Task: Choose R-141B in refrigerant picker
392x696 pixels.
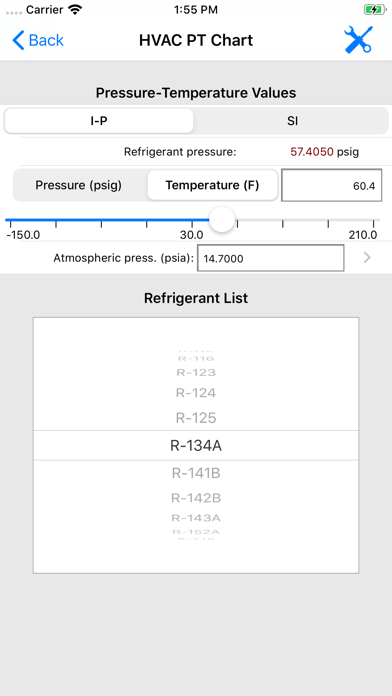Action: pyautogui.click(x=196, y=474)
